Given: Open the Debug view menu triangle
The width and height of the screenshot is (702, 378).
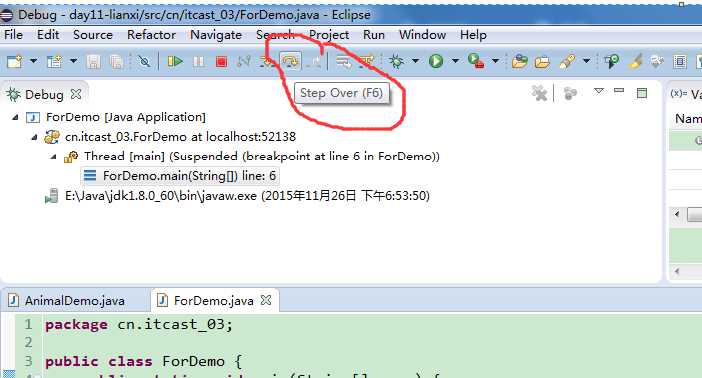Looking at the screenshot, I should pos(599,91).
